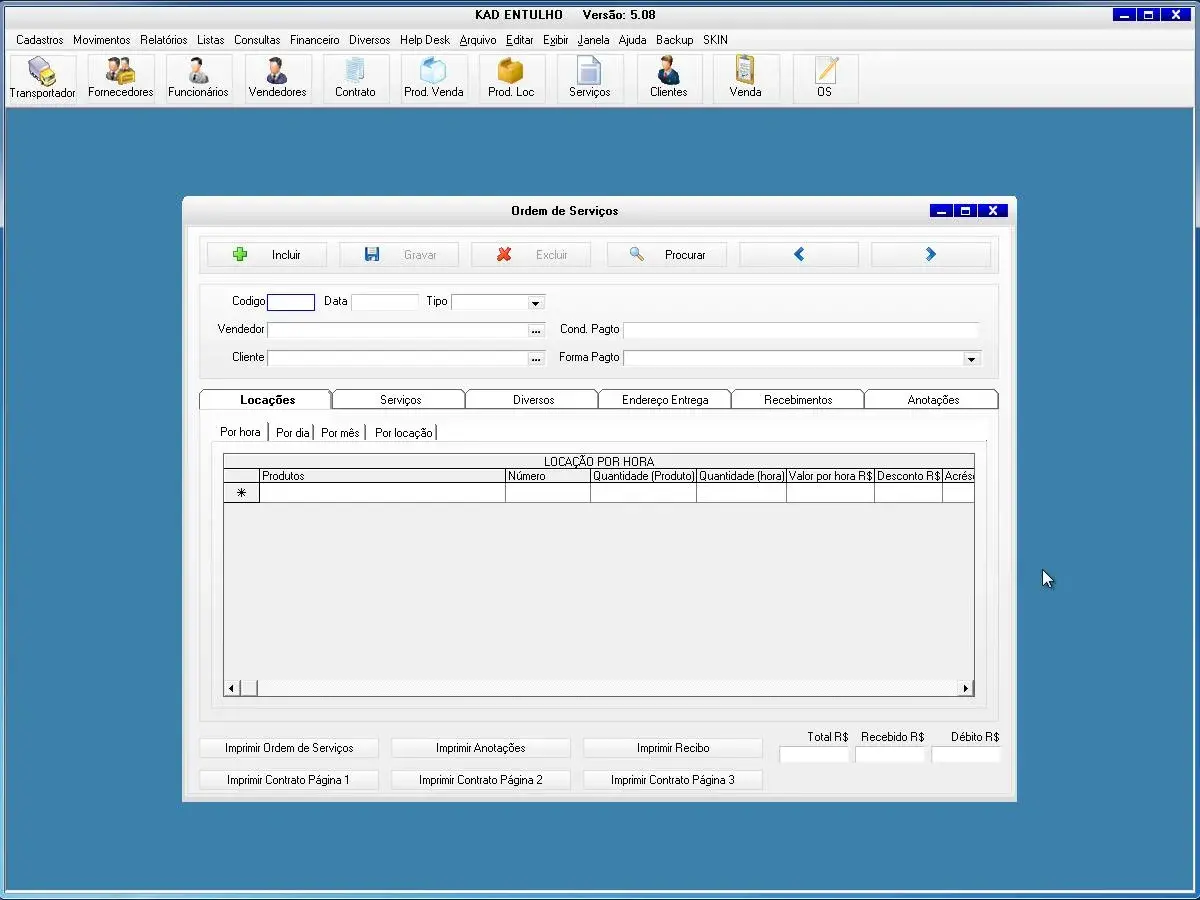Expand the Tipo dropdown
Screen dimensions: 1200x900
[535, 303]
